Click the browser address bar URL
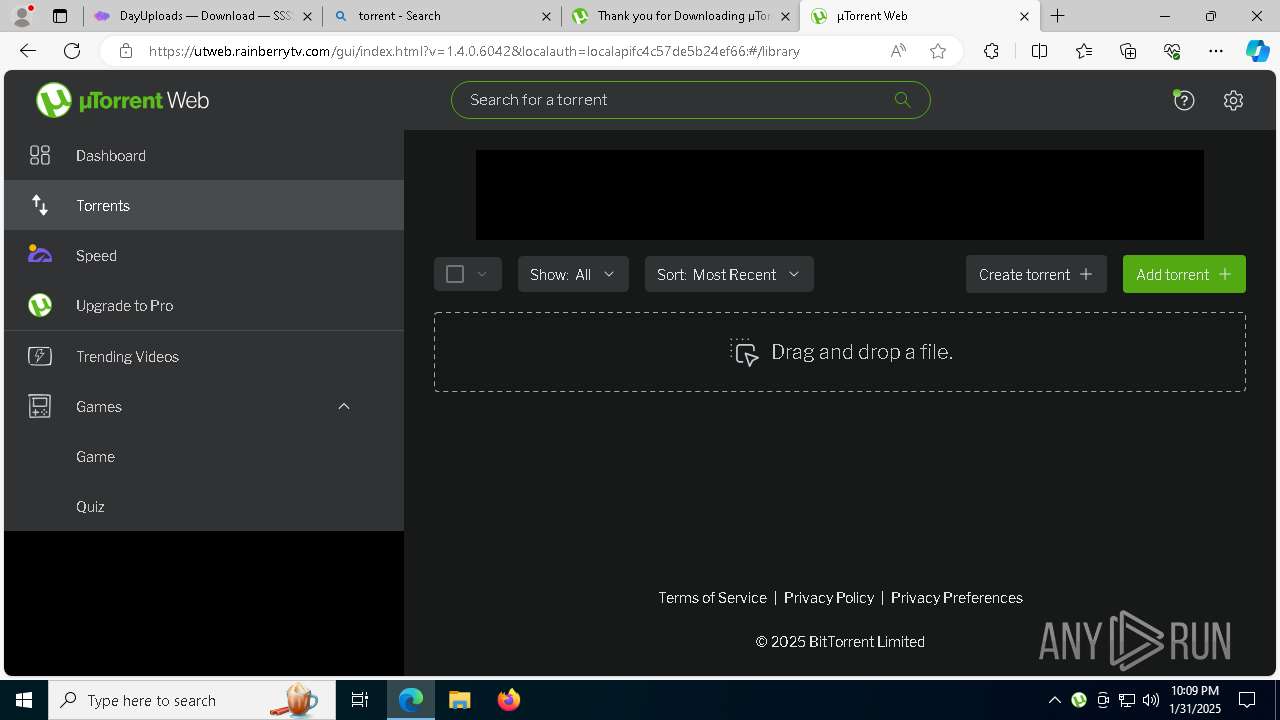Image resolution: width=1280 pixels, height=720 pixels. (x=474, y=51)
